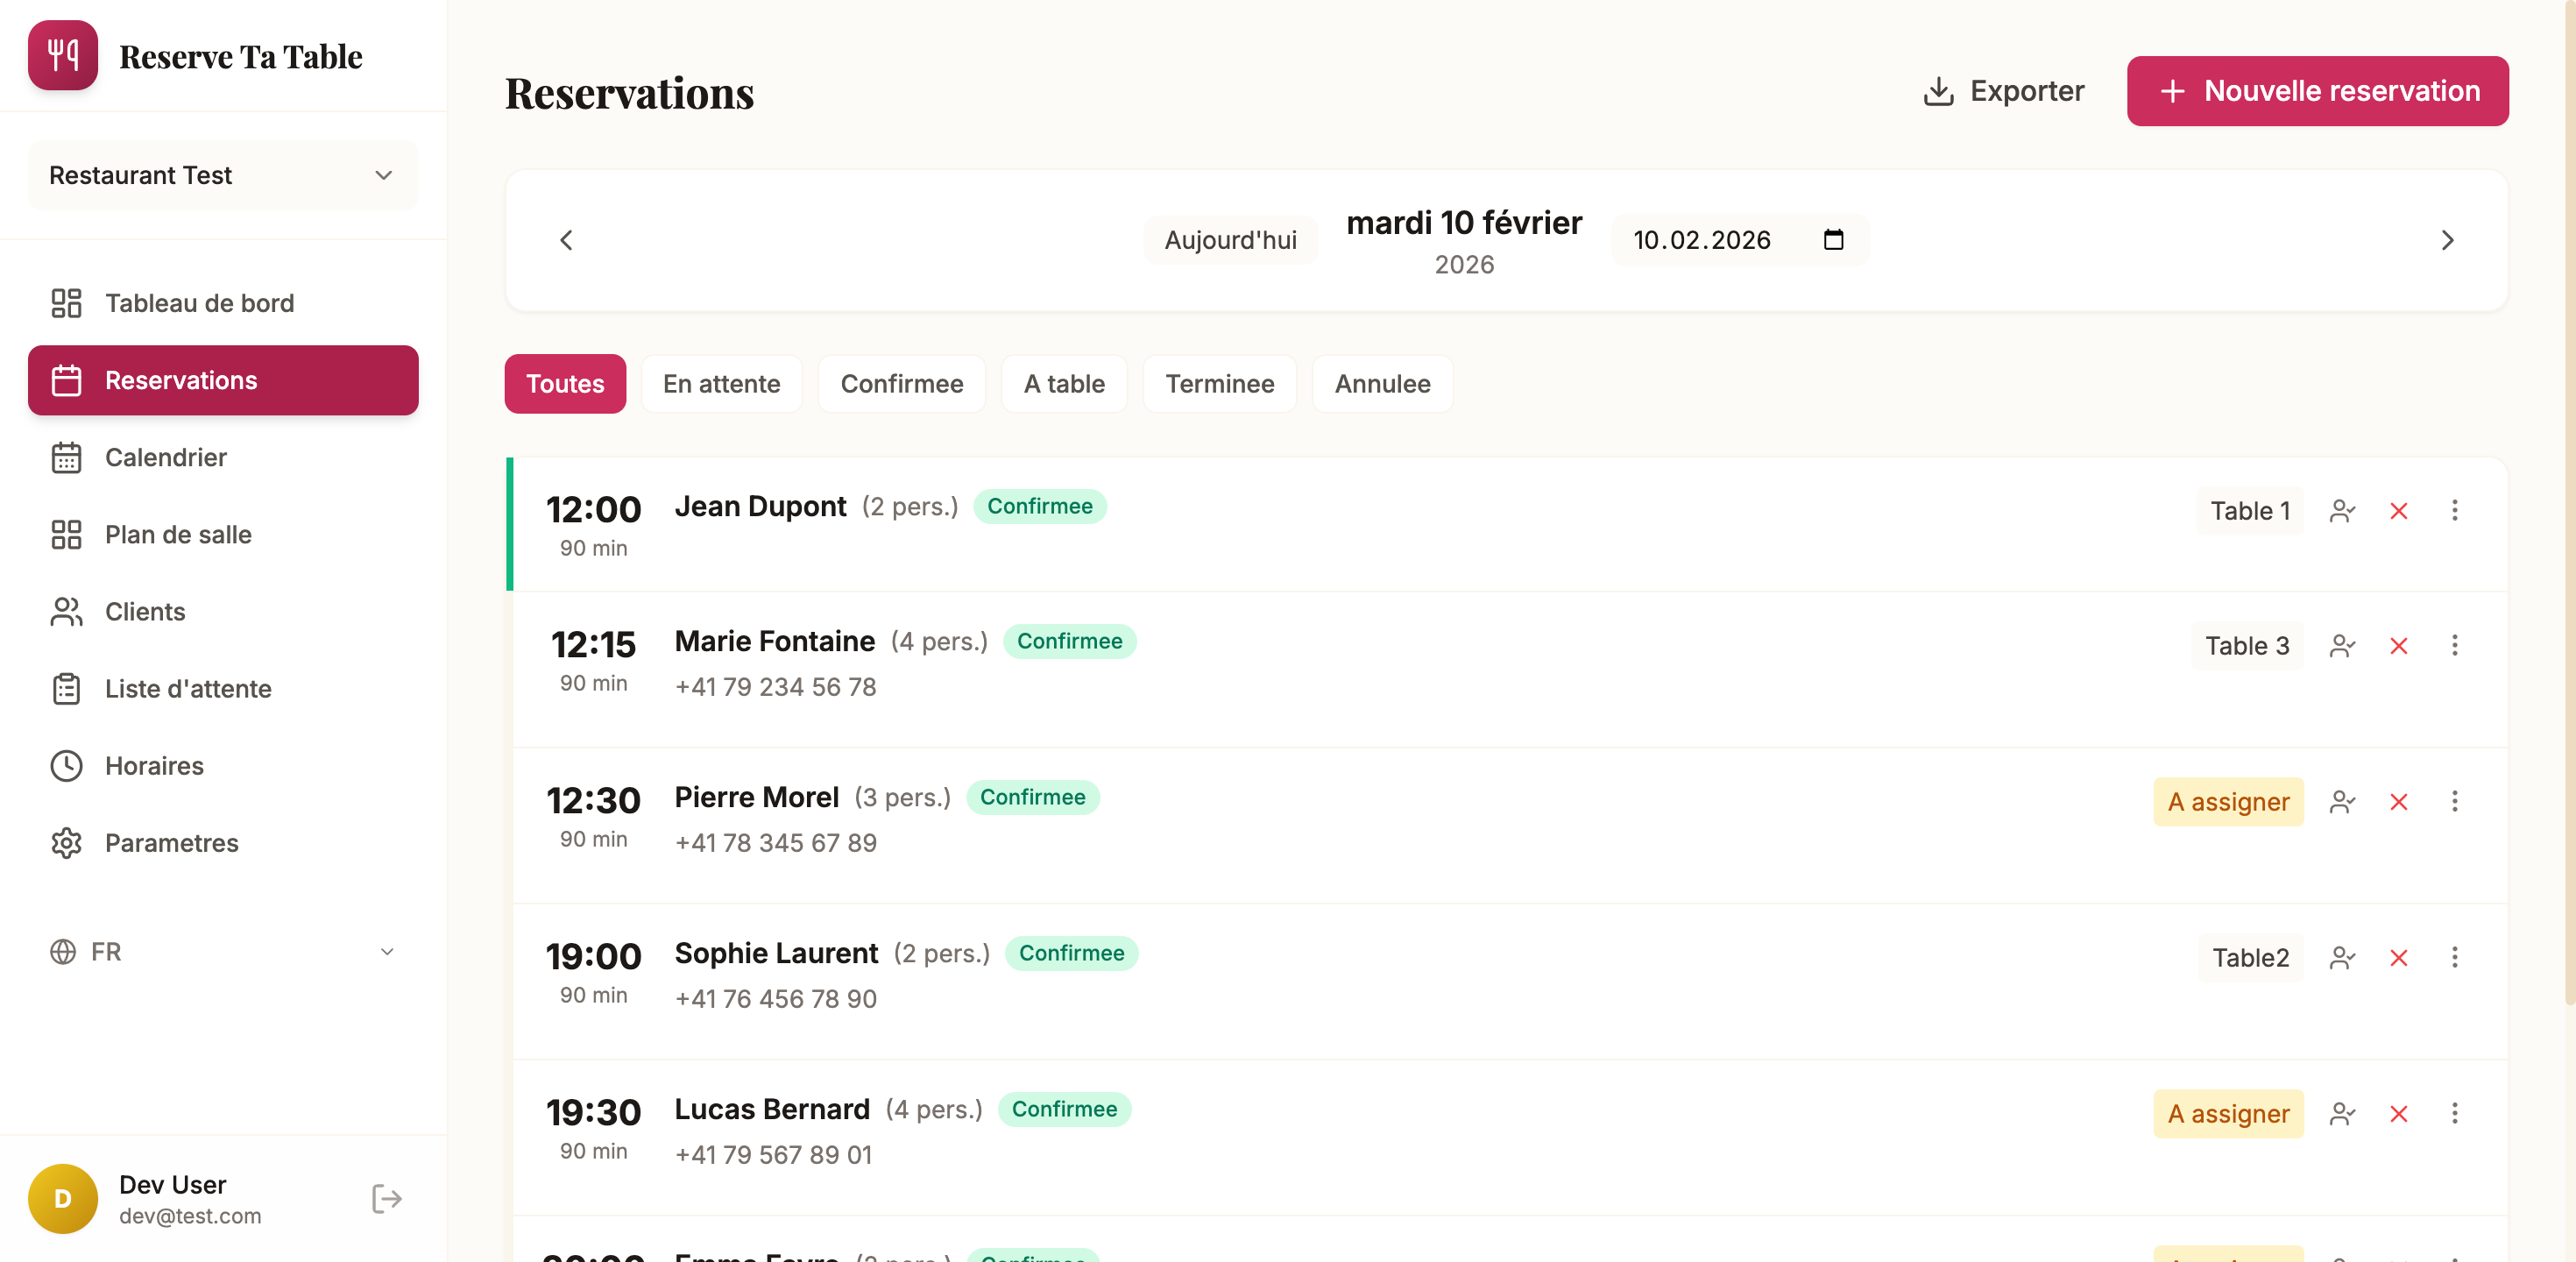The width and height of the screenshot is (2576, 1262).
Task: Open more options for Marie Fontaine
Action: click(2454, 646)
